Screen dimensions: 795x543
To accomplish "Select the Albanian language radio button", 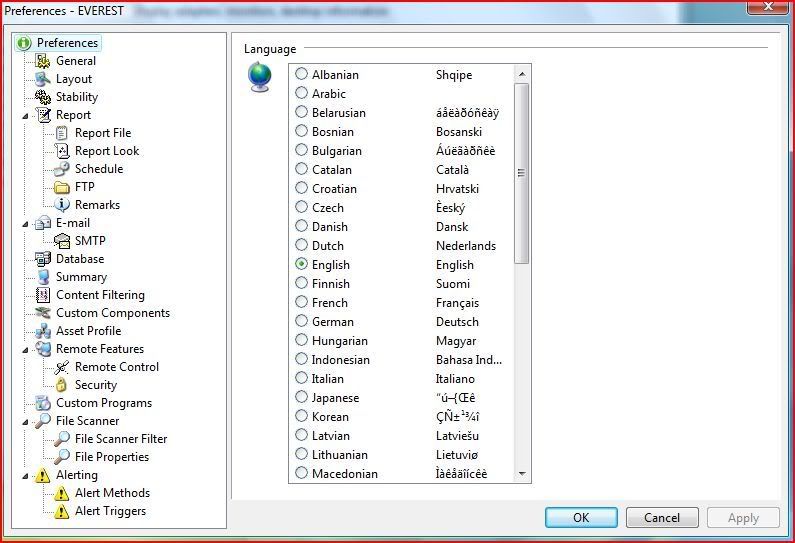I will click(301, 74).
